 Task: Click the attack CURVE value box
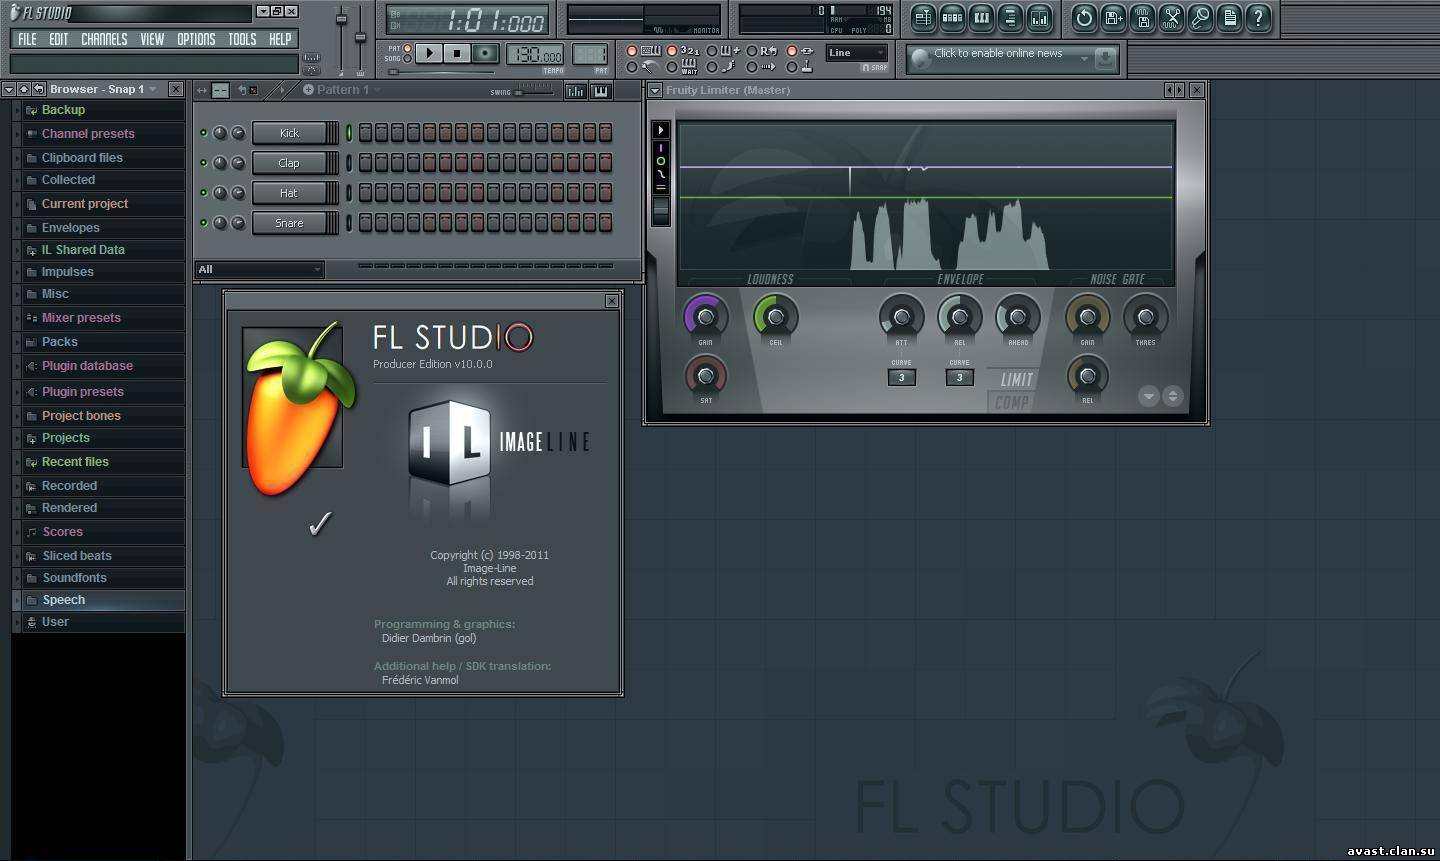coord(901,378)
